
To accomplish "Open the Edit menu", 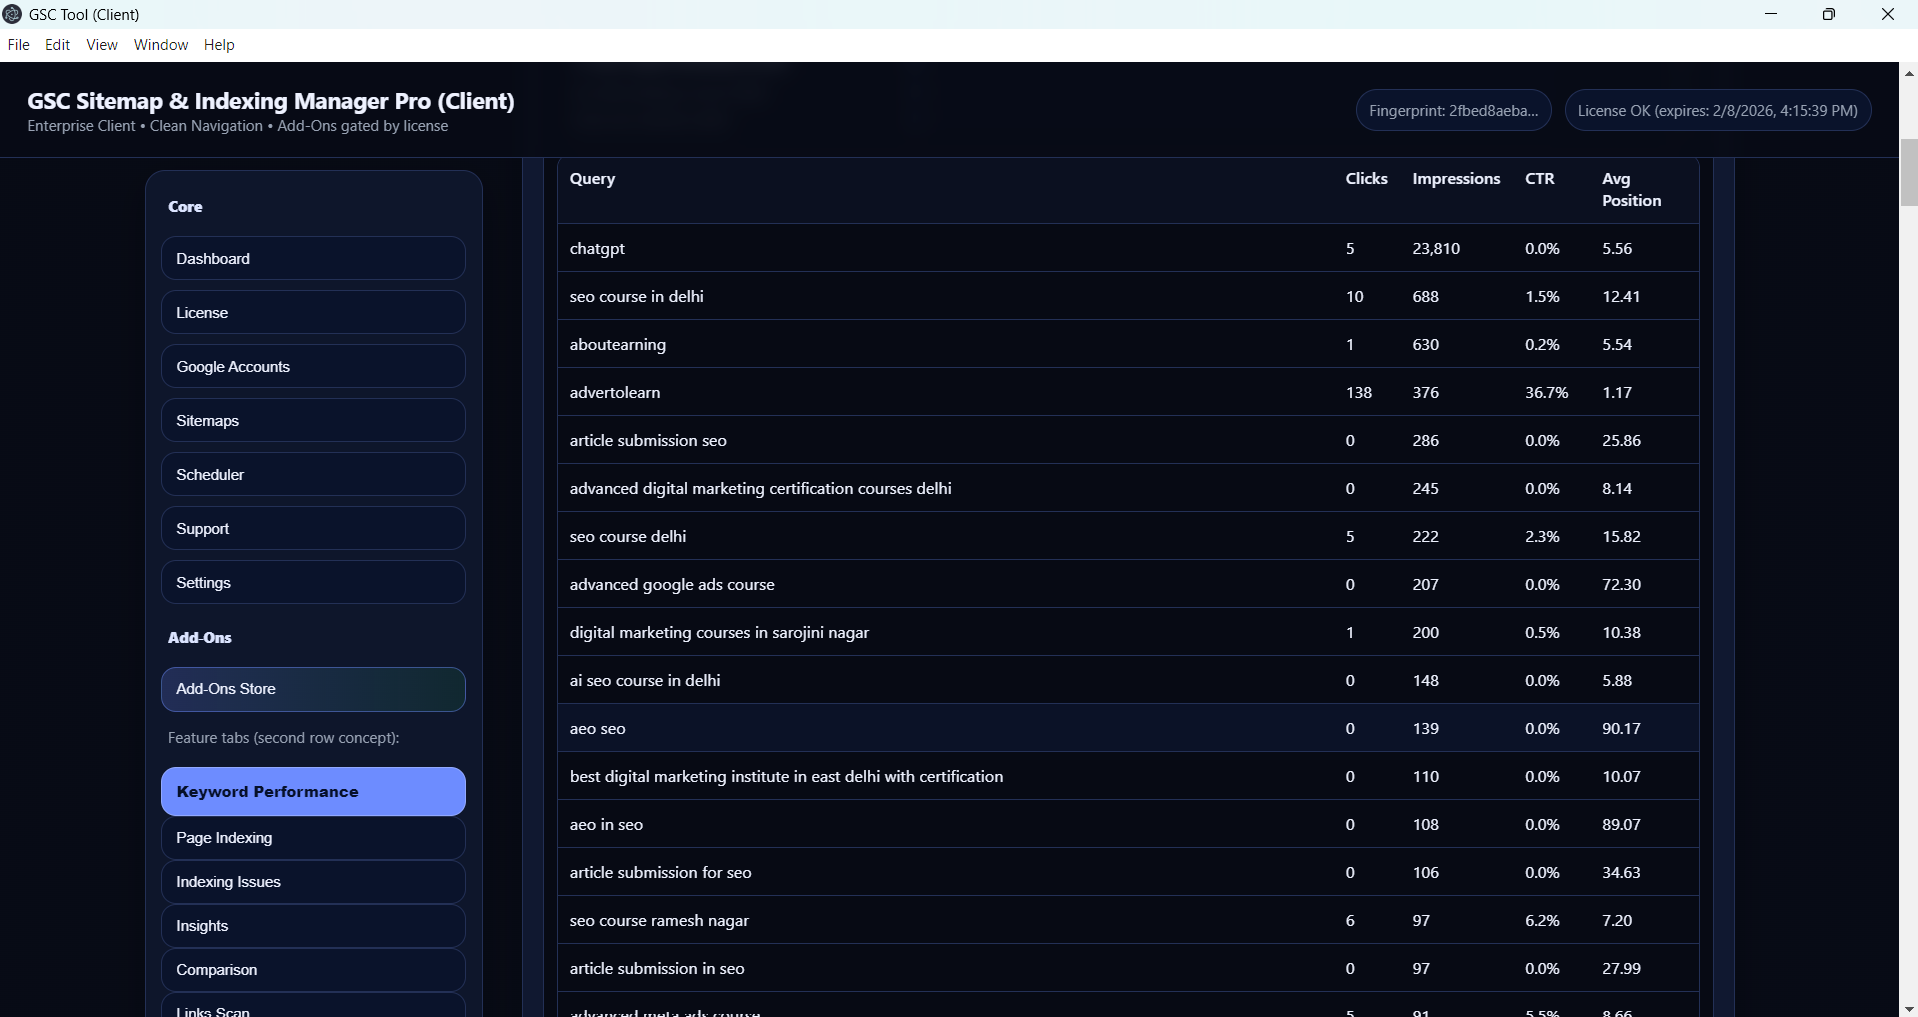I will 58,45.
